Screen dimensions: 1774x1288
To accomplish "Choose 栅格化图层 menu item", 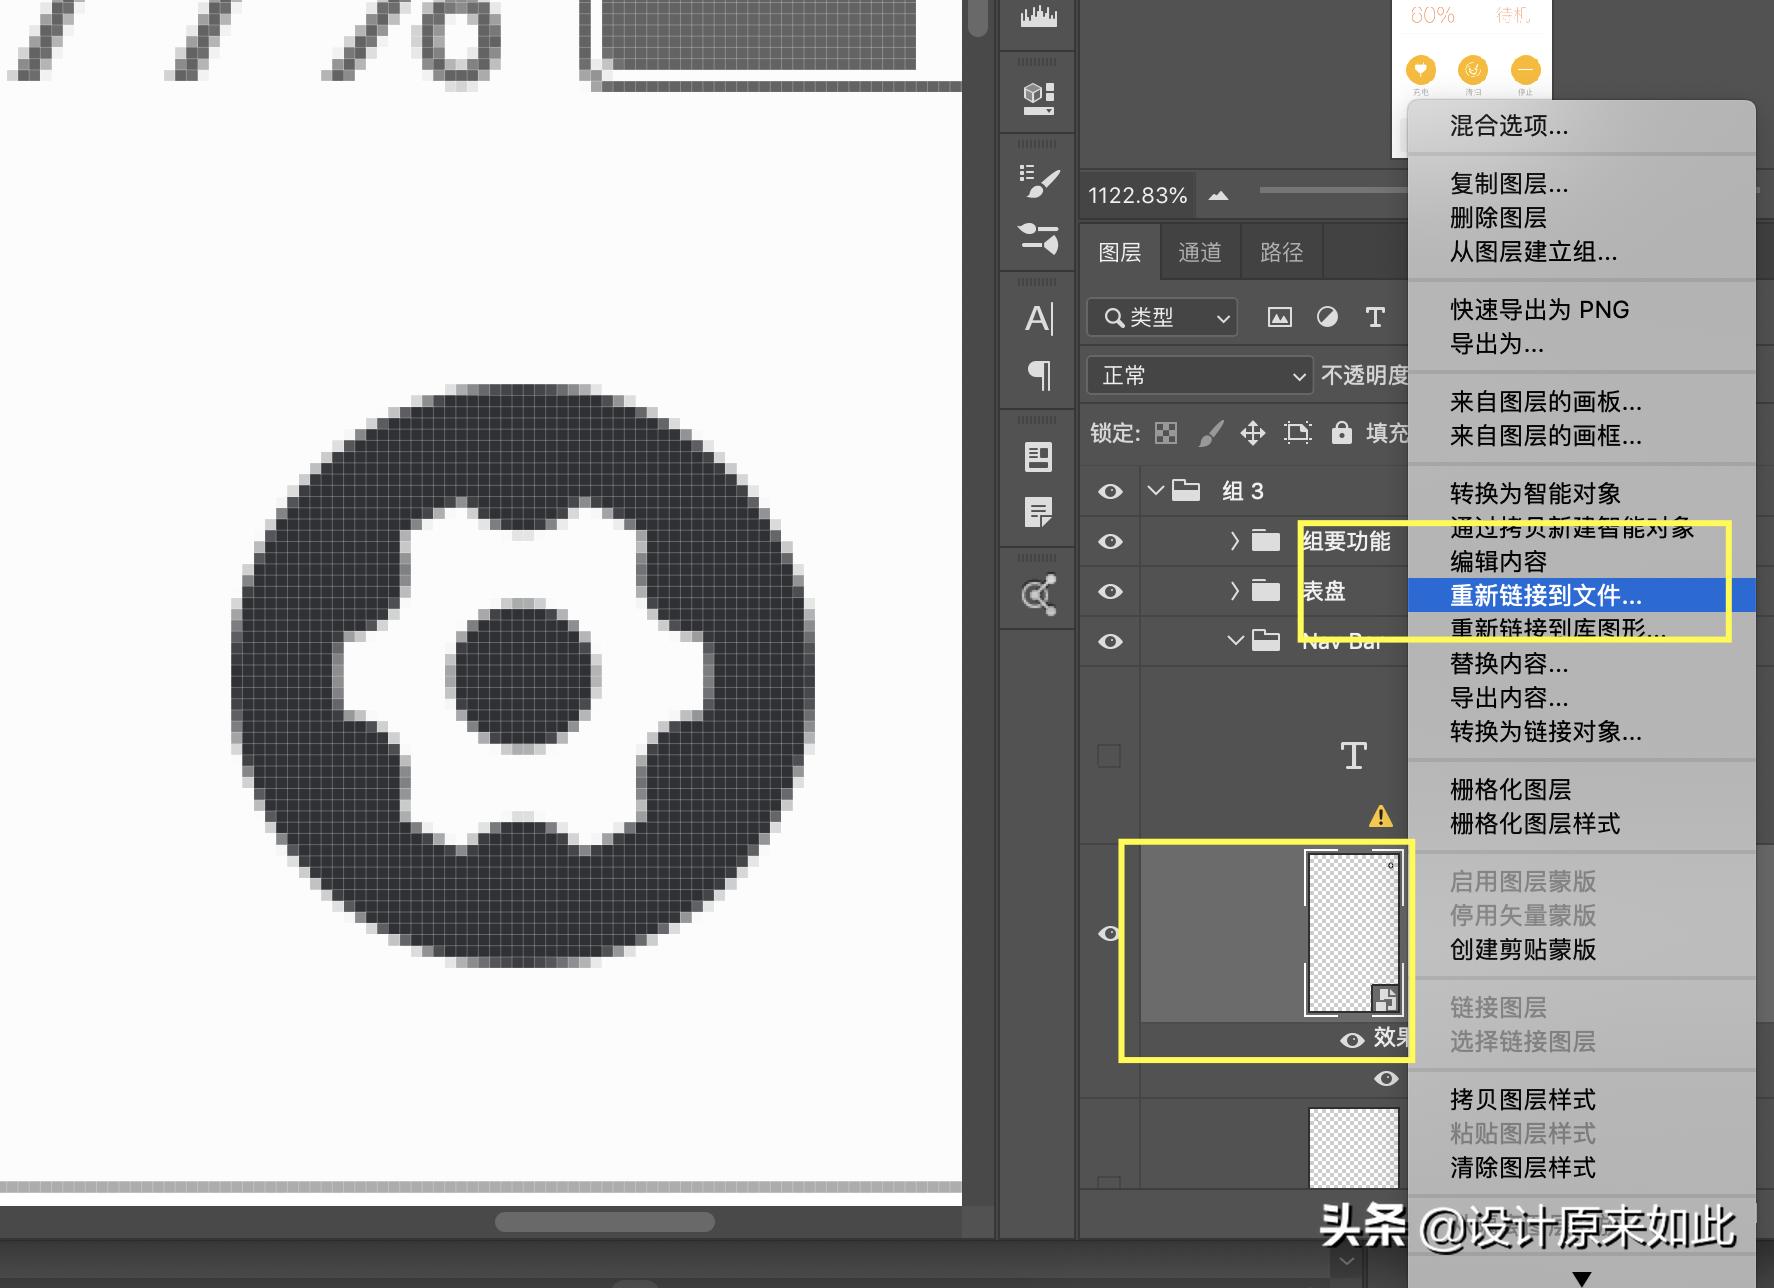I will click(x=1582, y=790).
